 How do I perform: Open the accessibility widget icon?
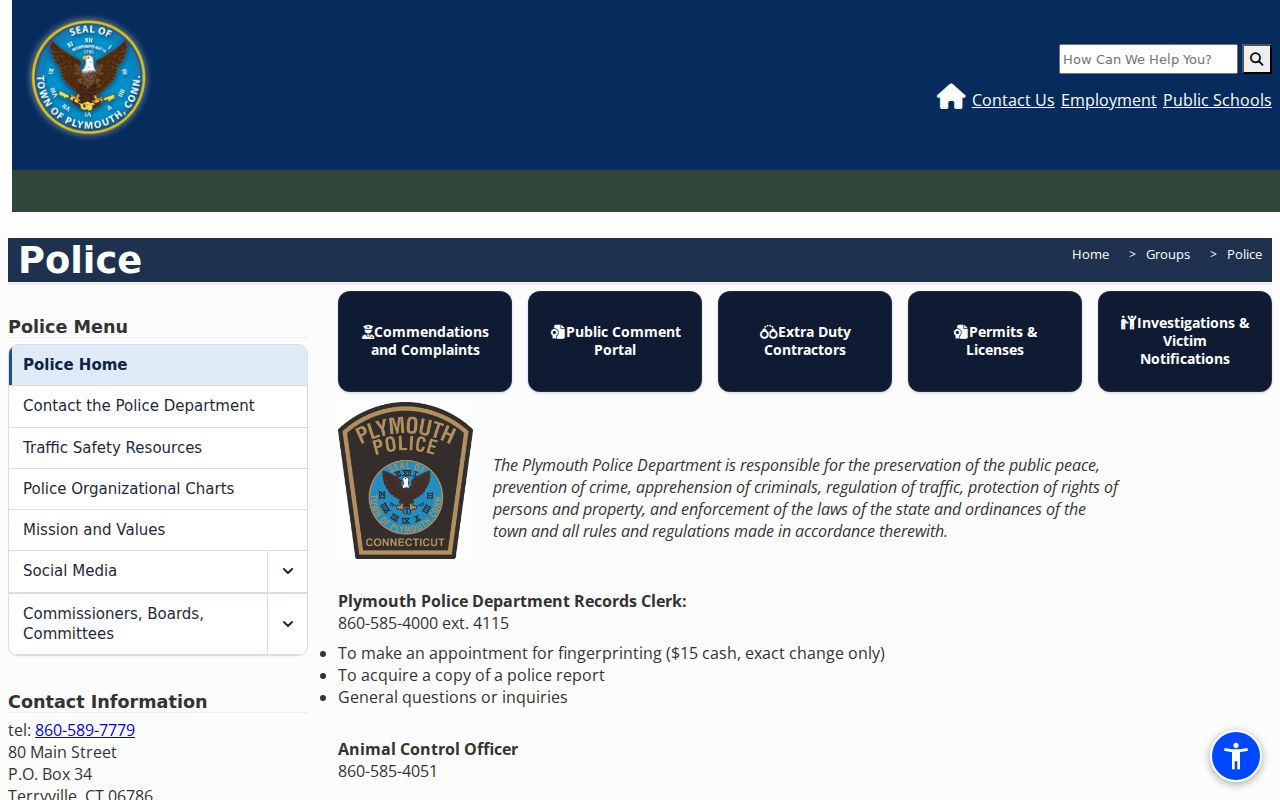(x=1236, y=756)
